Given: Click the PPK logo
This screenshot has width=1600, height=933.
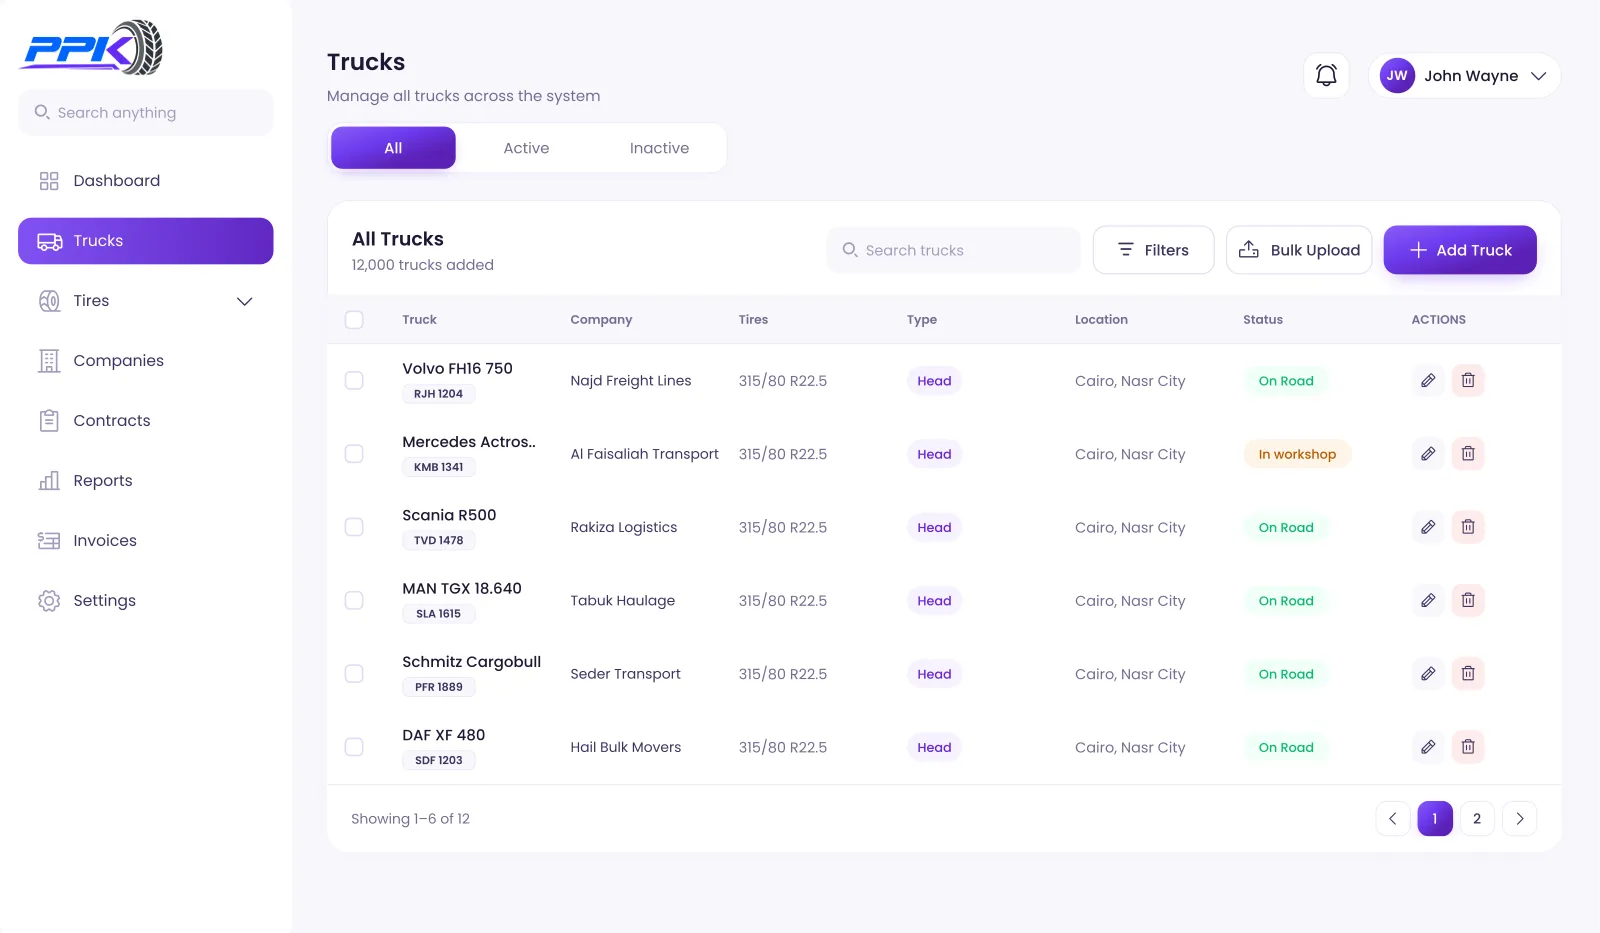Looking at the screenshot, I should [92, 48].
